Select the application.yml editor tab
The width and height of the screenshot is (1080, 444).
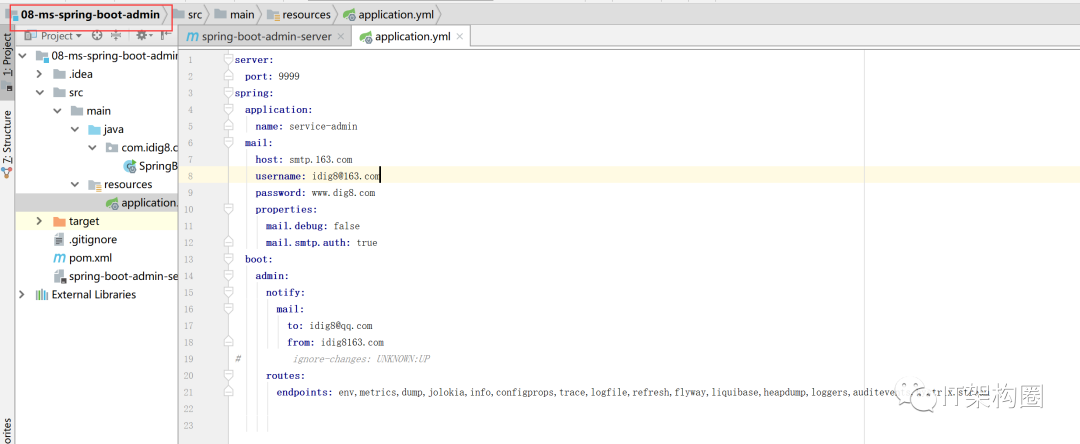(x=413, y=36)
